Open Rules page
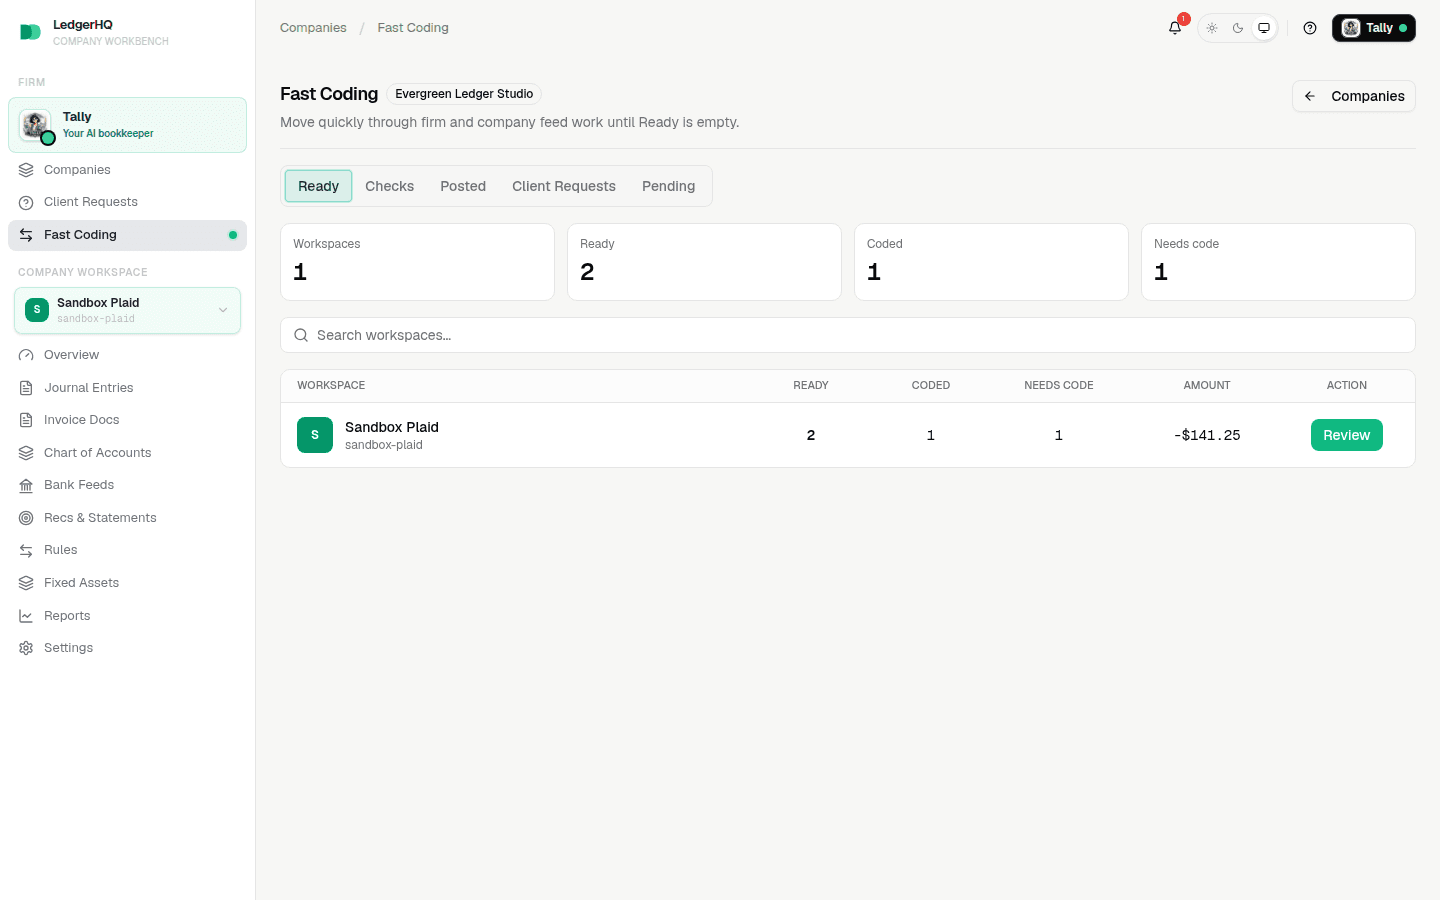 coord(127,550)
